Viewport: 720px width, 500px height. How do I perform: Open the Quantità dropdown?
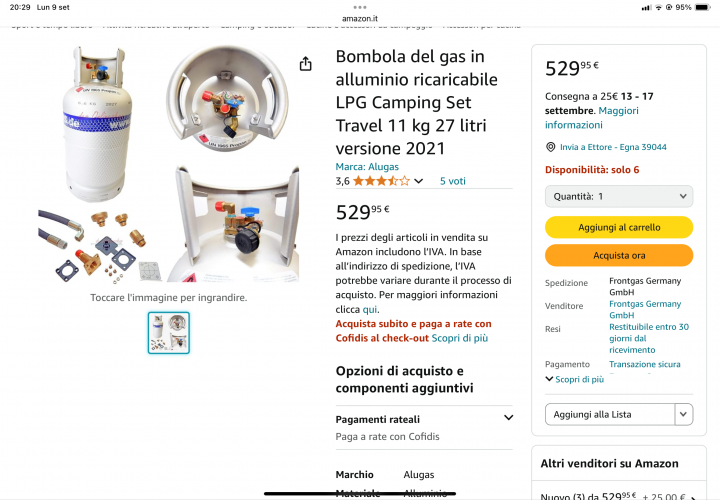[x=618, y=197]
